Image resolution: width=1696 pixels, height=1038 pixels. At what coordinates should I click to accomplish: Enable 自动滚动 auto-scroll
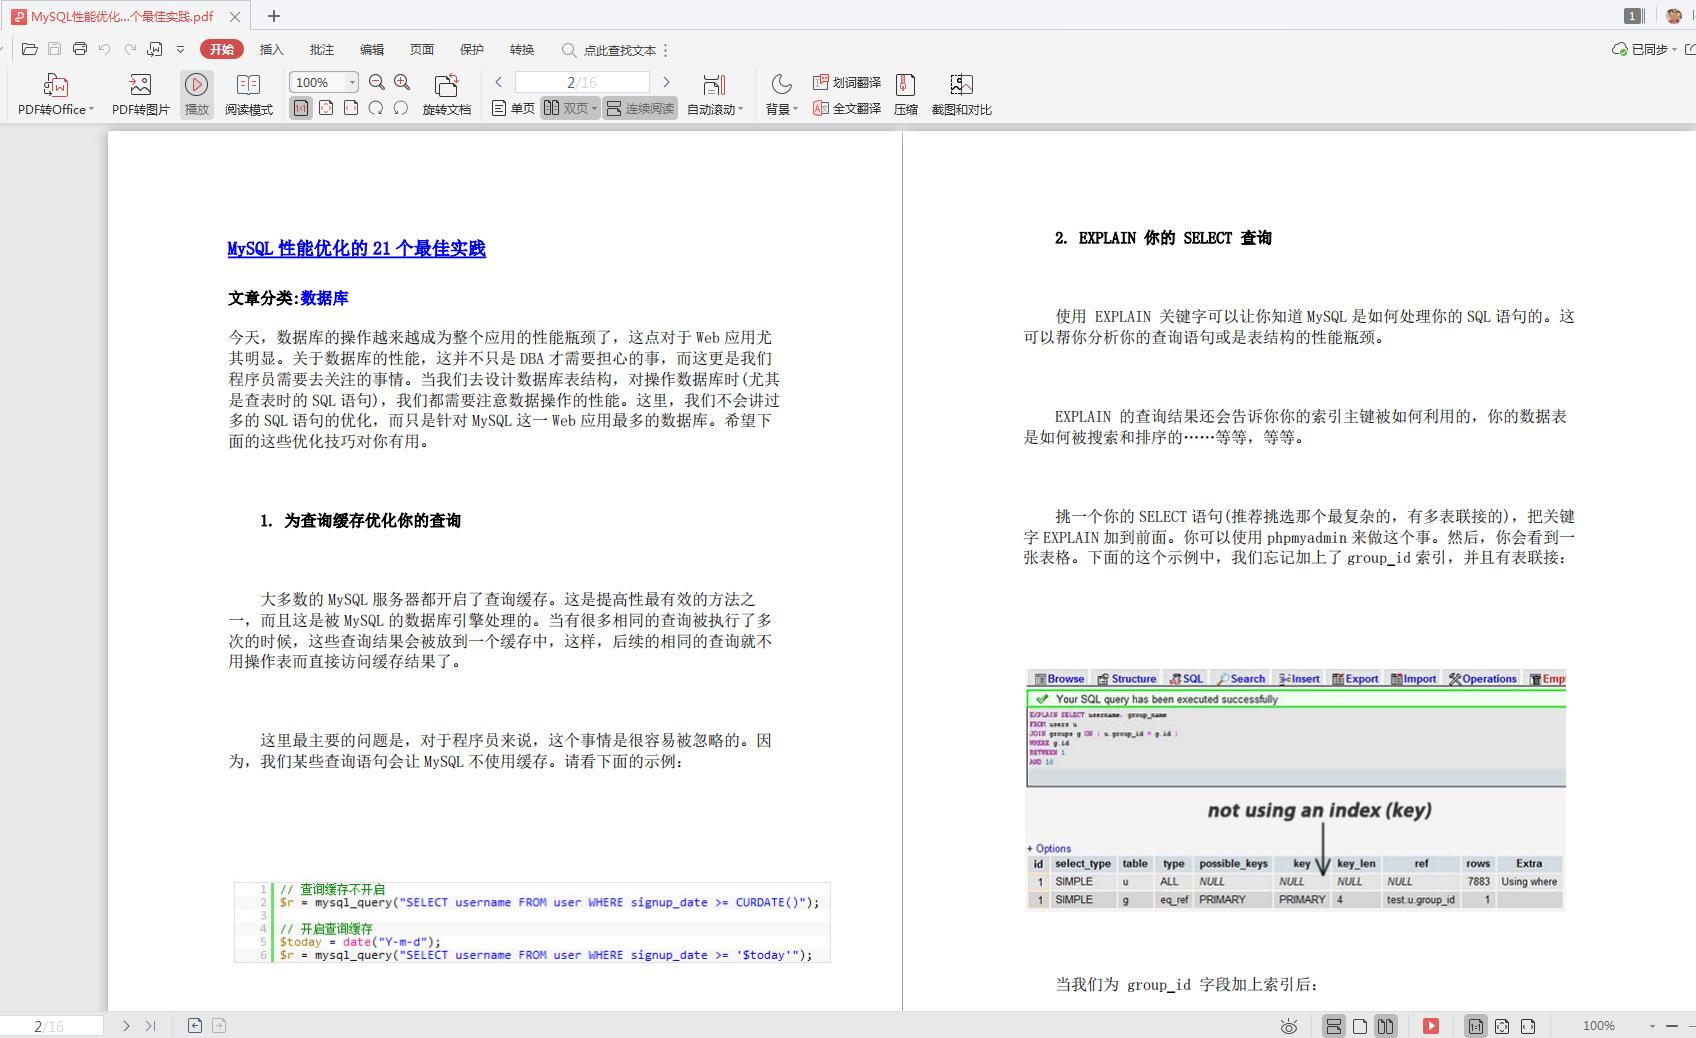712,93
